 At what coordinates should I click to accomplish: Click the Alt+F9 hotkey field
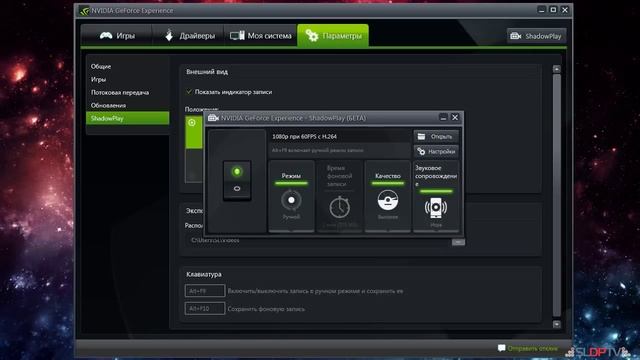[x=204, y=291]
